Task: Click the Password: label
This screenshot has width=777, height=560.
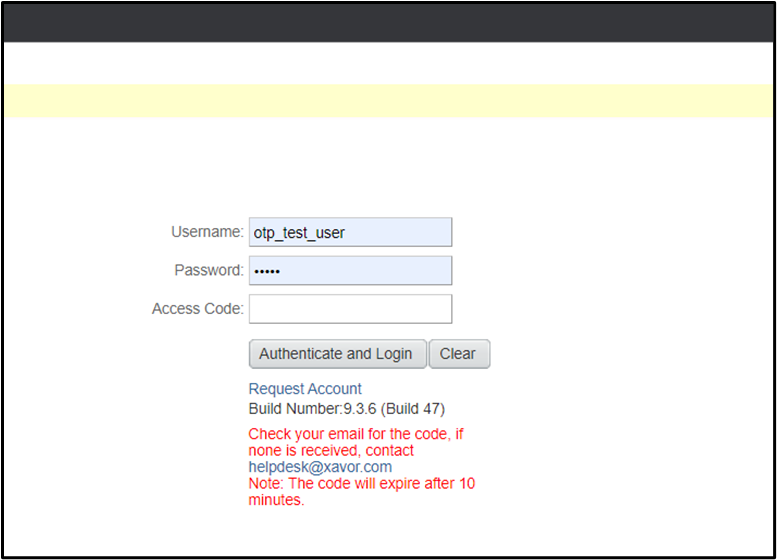Action: coord(209,271)
